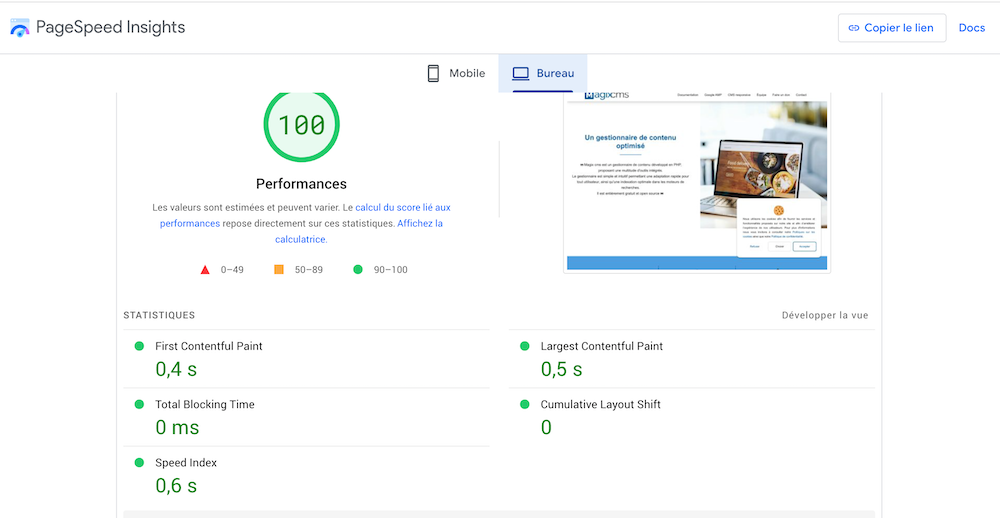1000x518 pixels.
Task: Click green dot beside Largest Contentful Paint
Action: (524, 346)
